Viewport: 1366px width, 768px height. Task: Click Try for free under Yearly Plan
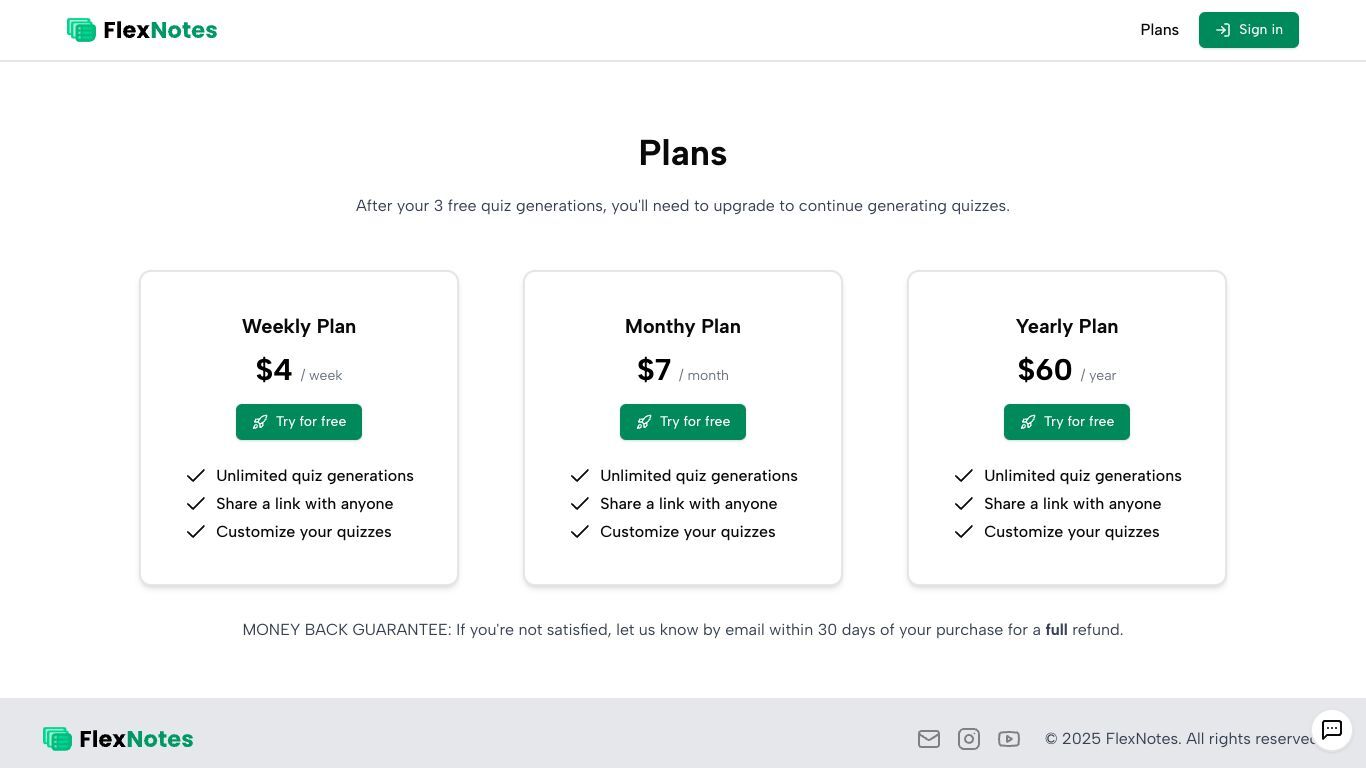[1067, 422]
